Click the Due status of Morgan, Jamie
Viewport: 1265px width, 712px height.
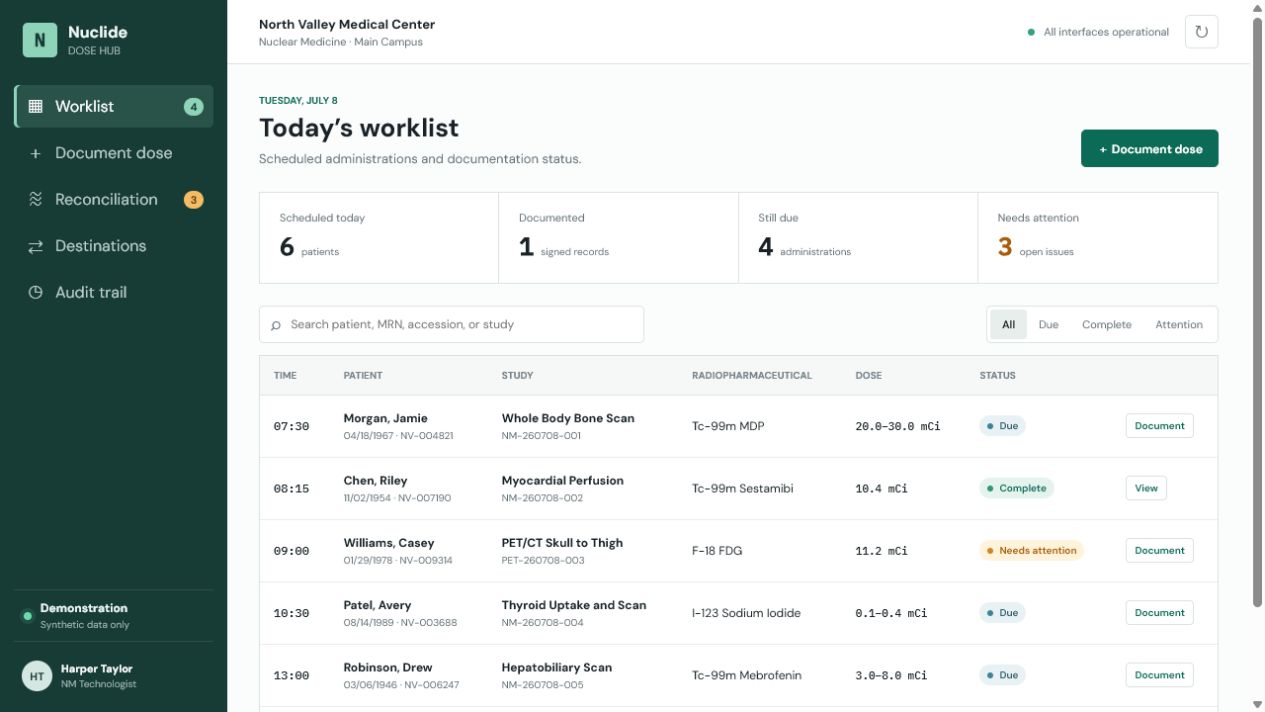(x=1002, y=426)
